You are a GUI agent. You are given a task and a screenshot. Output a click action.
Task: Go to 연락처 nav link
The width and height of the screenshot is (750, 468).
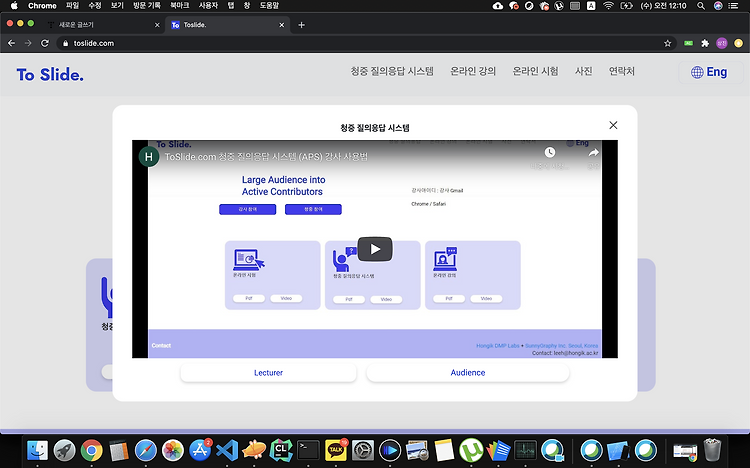(621, 71)
